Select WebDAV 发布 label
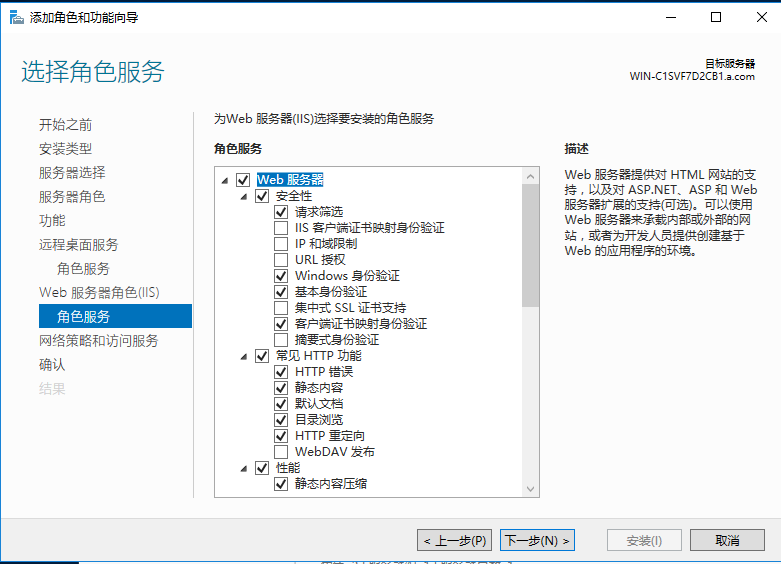The image size is (781, 564). (x=335, y=451)
